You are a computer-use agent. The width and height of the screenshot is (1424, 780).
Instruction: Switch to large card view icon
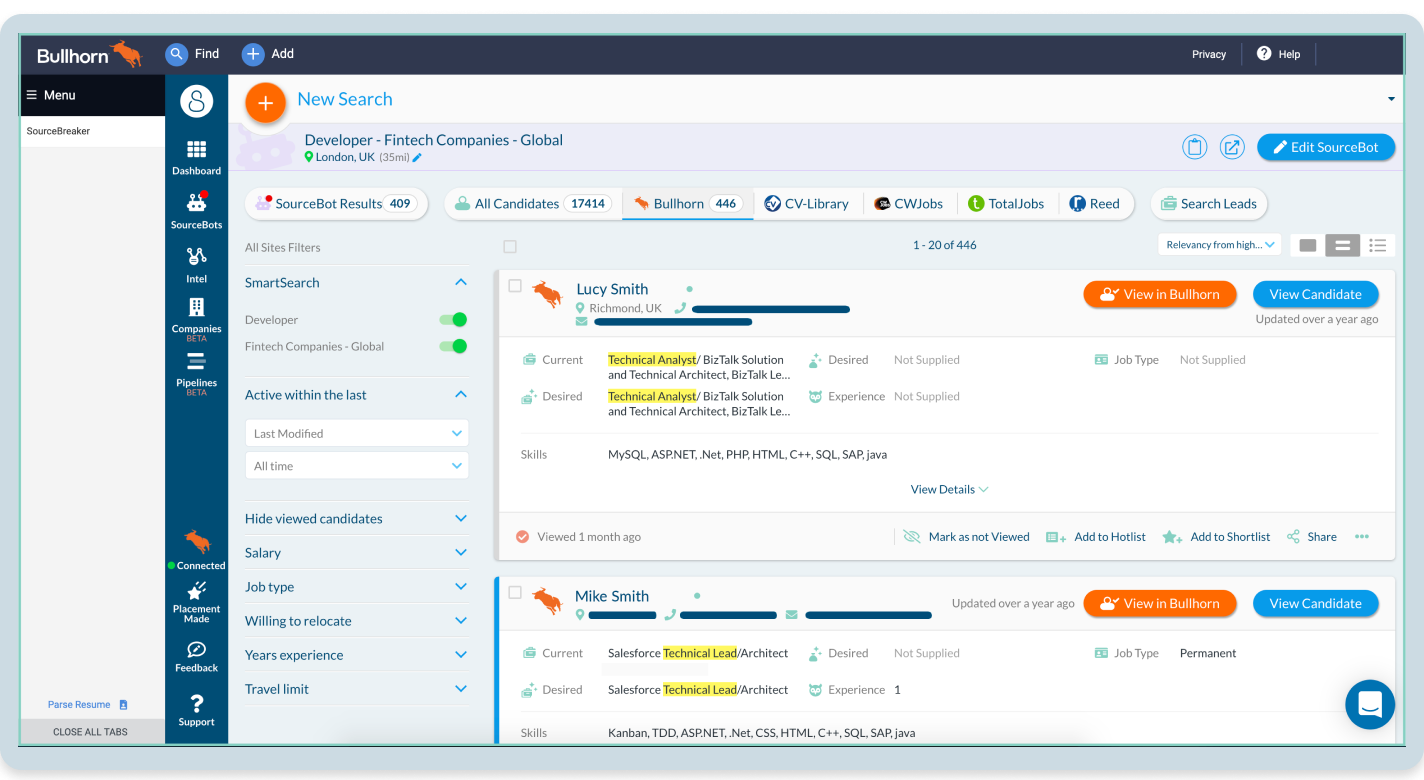click(1307, 245)
